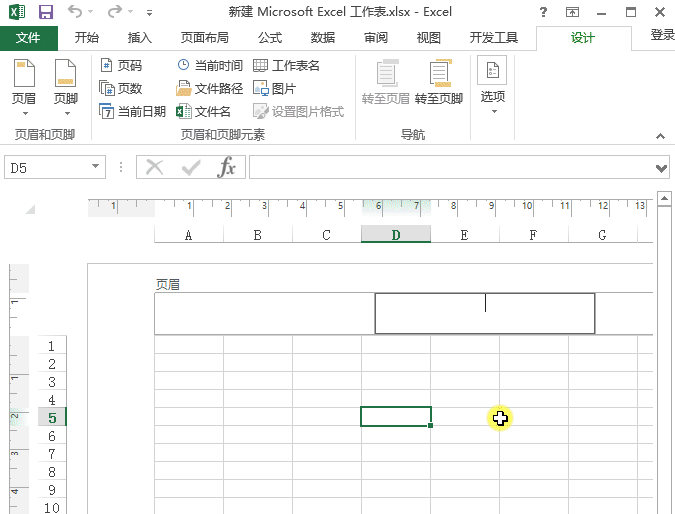The image size is (675, 514).
Task: Insert 文件名 file name element
Action: coord(204,111)
